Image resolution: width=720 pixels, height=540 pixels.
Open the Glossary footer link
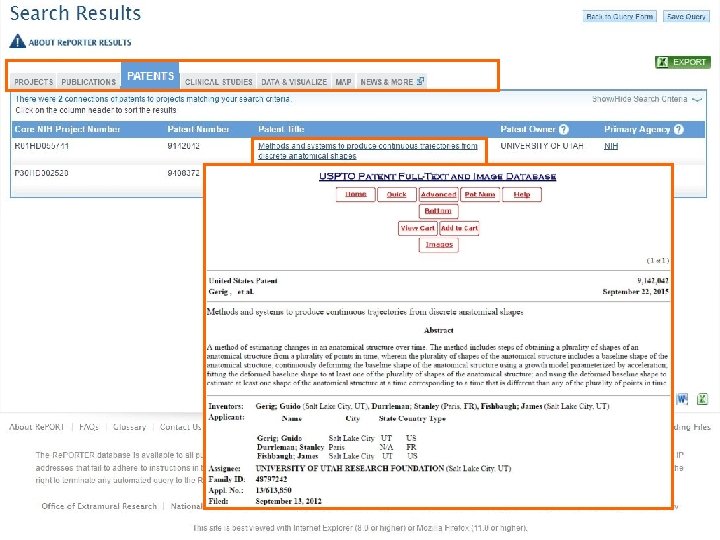tap(129, 427)
